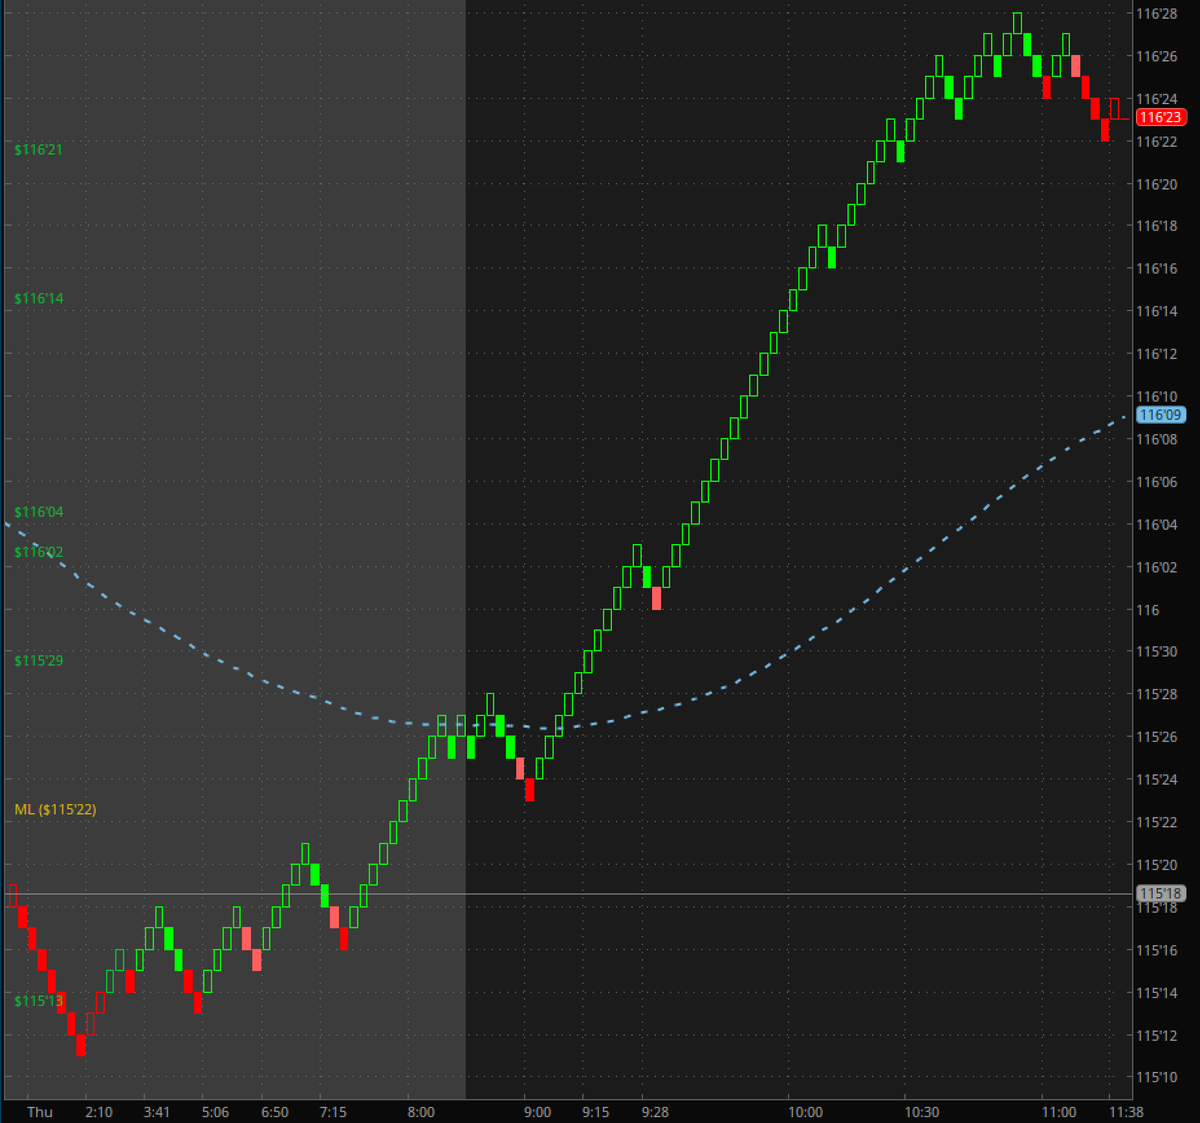Click the gray 115'18 price level bubble
This screenshot has height=1123, width=1200.
(x=1160, y=894)
